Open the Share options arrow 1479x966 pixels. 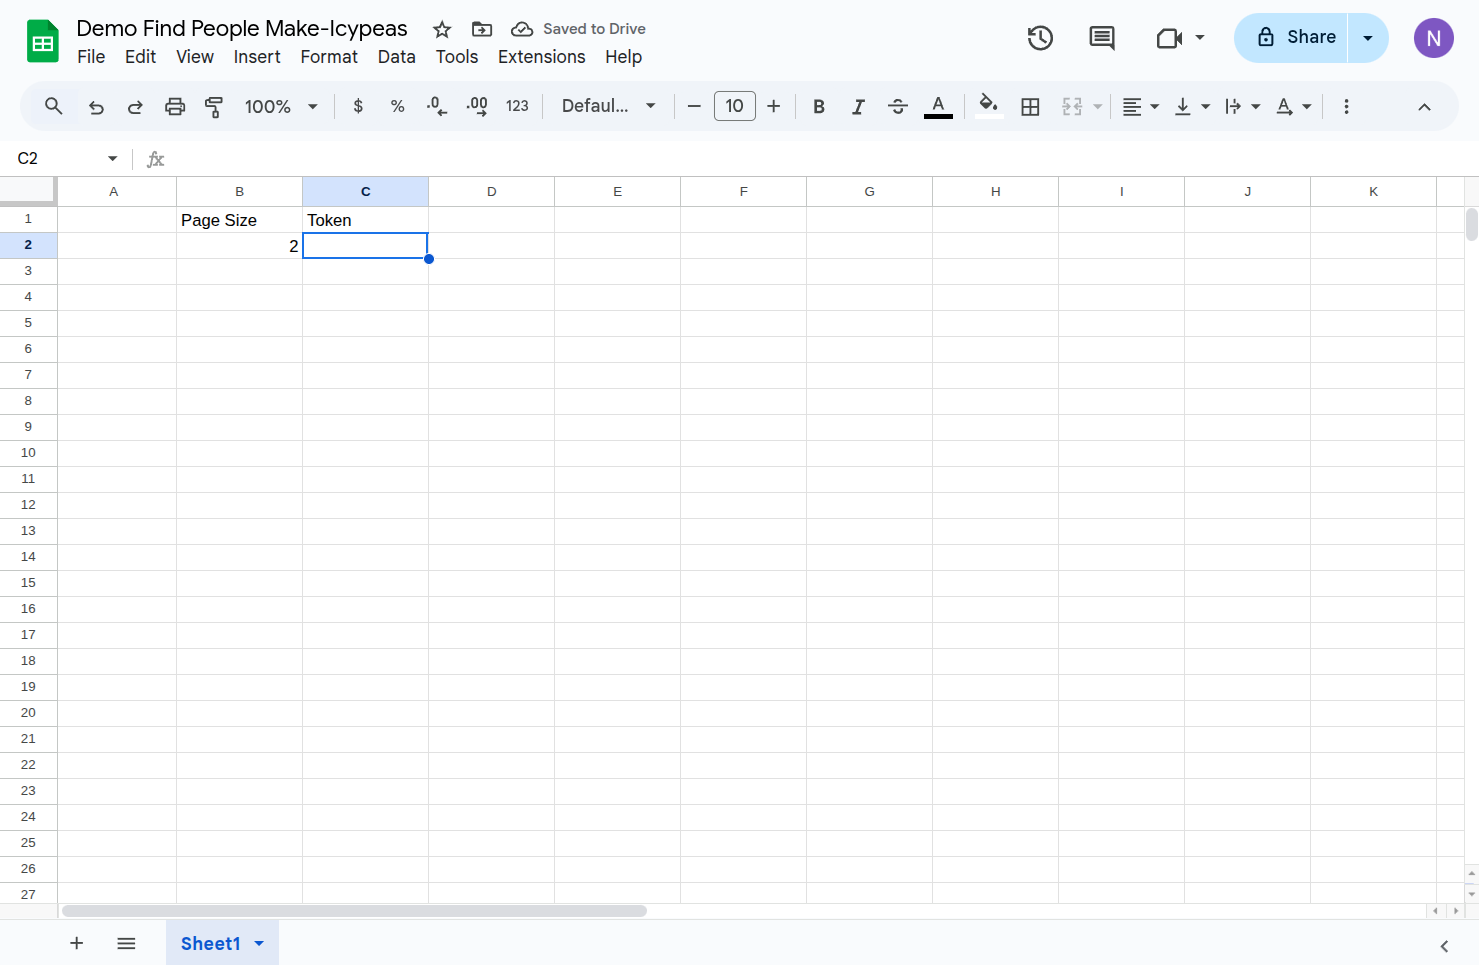pyautogui.click(x=1368, y=38)
